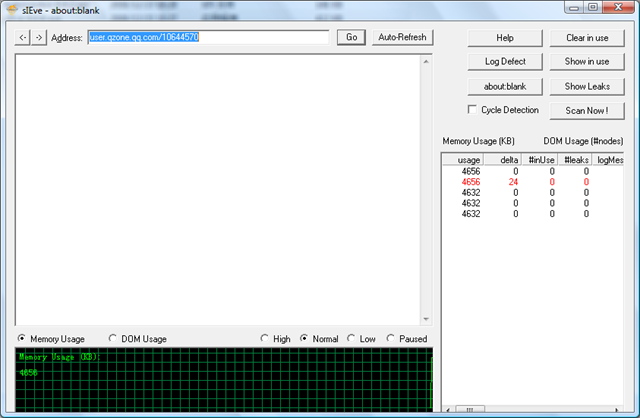The width and height of the screenshot is (640, 418).
Task: Click the table's horizontal scrollbar right arrow
Action: coord(617,409)
